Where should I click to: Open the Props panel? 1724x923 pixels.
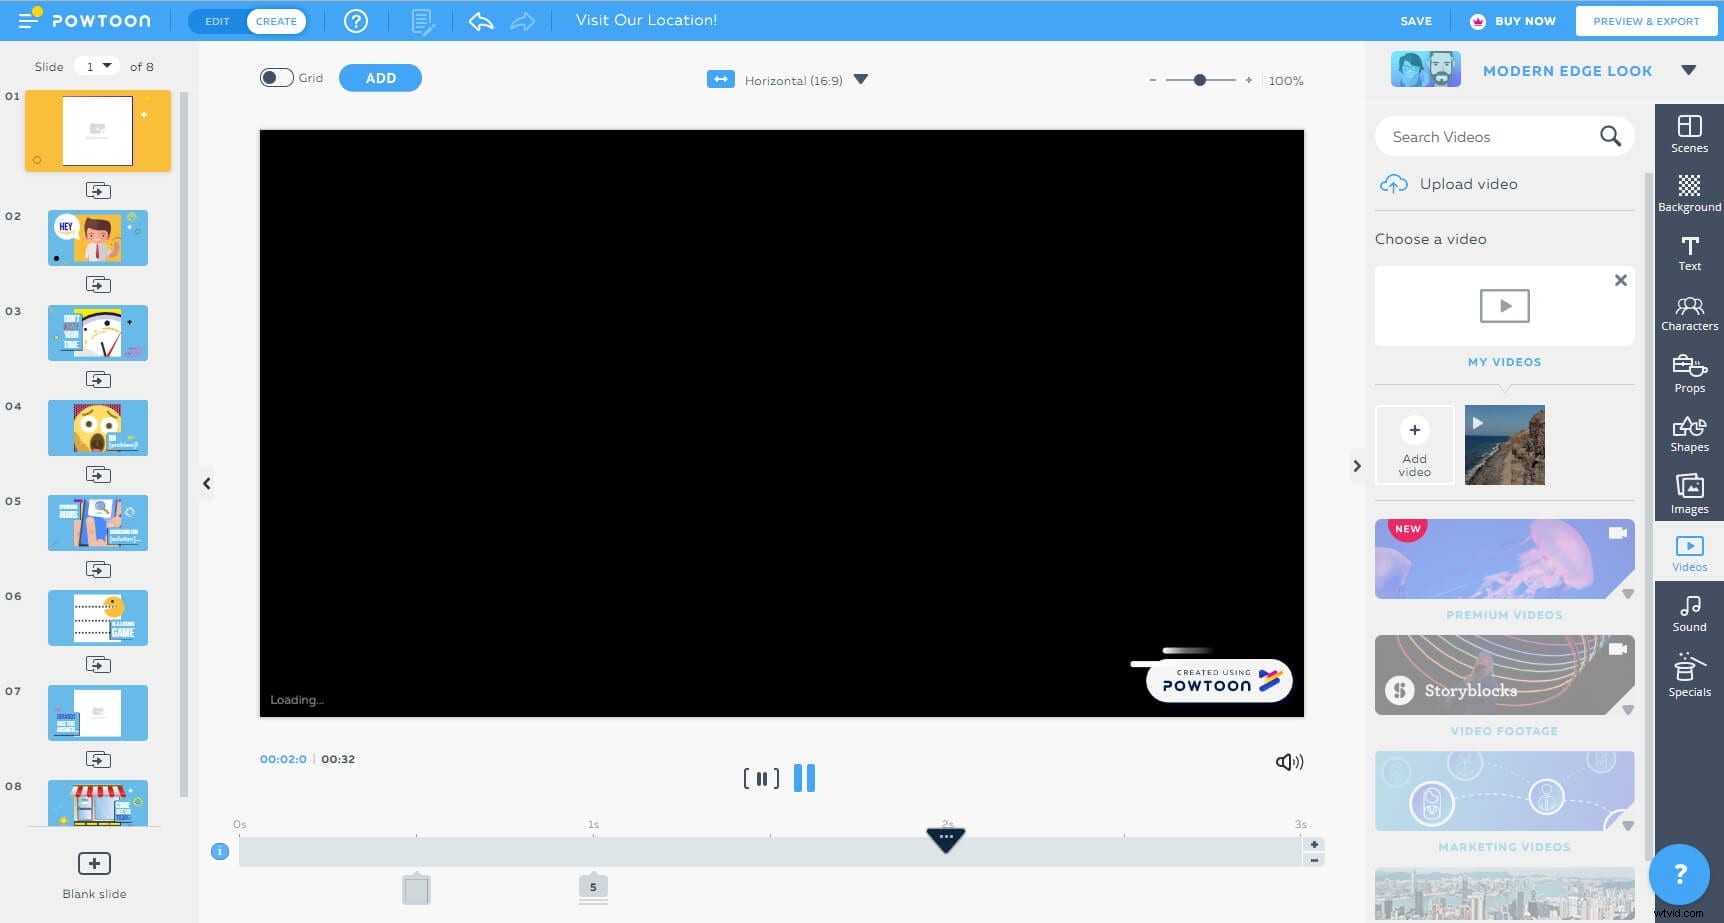1689,370
